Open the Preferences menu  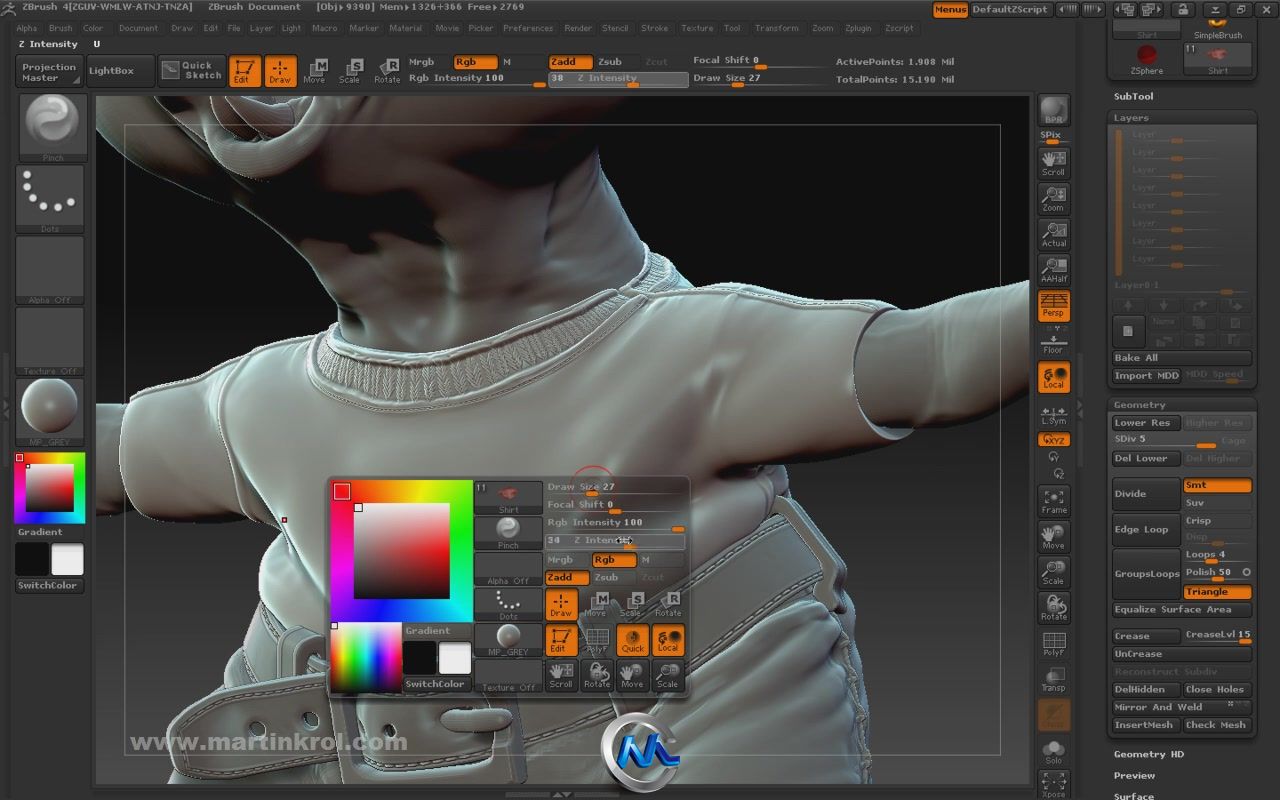[x=528, y=28]
